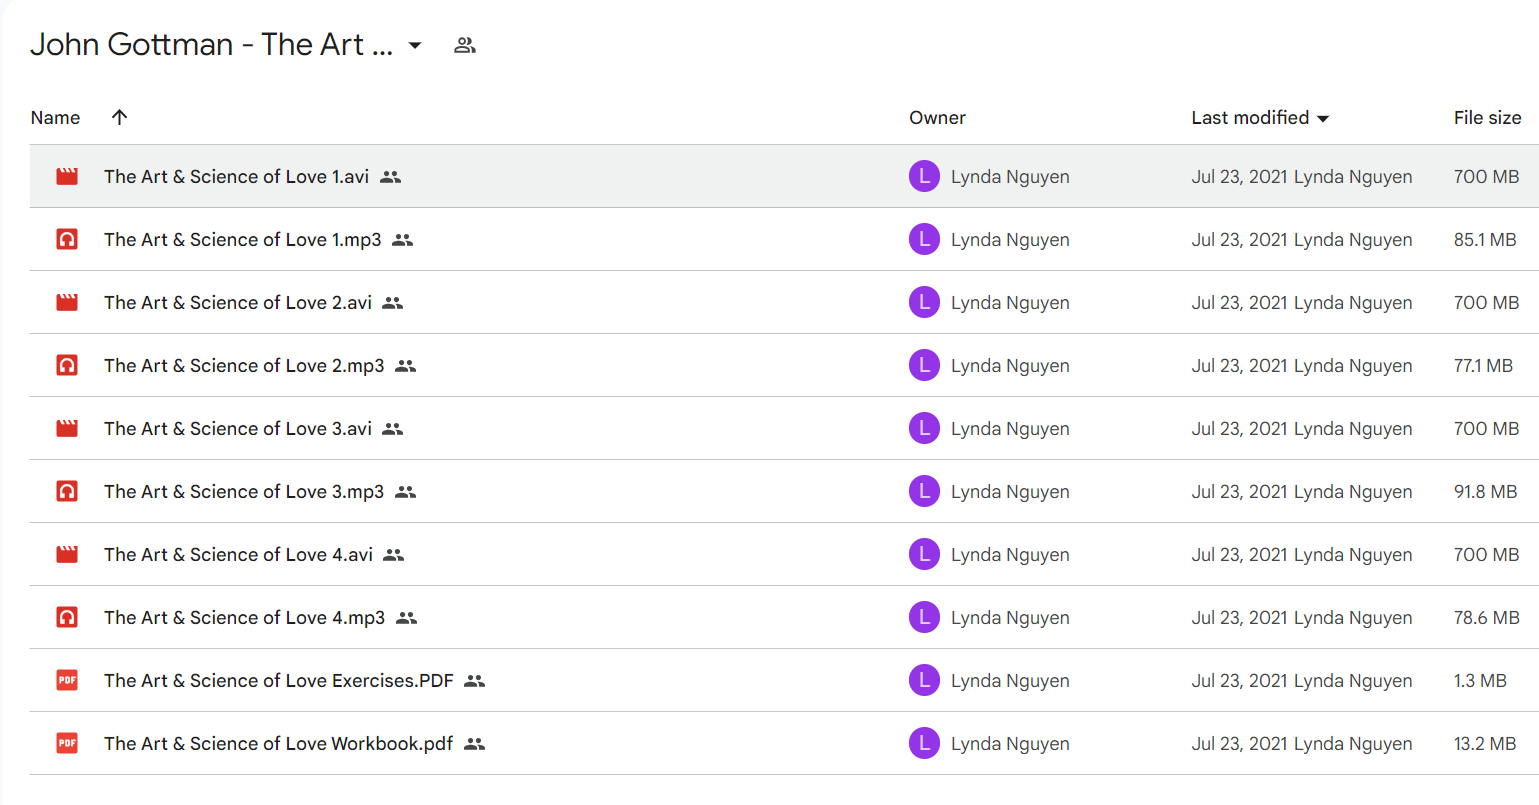This screenshot has width=1539, height=805.
Task: Click the File size column header
Action: (x=1487, y=118)
